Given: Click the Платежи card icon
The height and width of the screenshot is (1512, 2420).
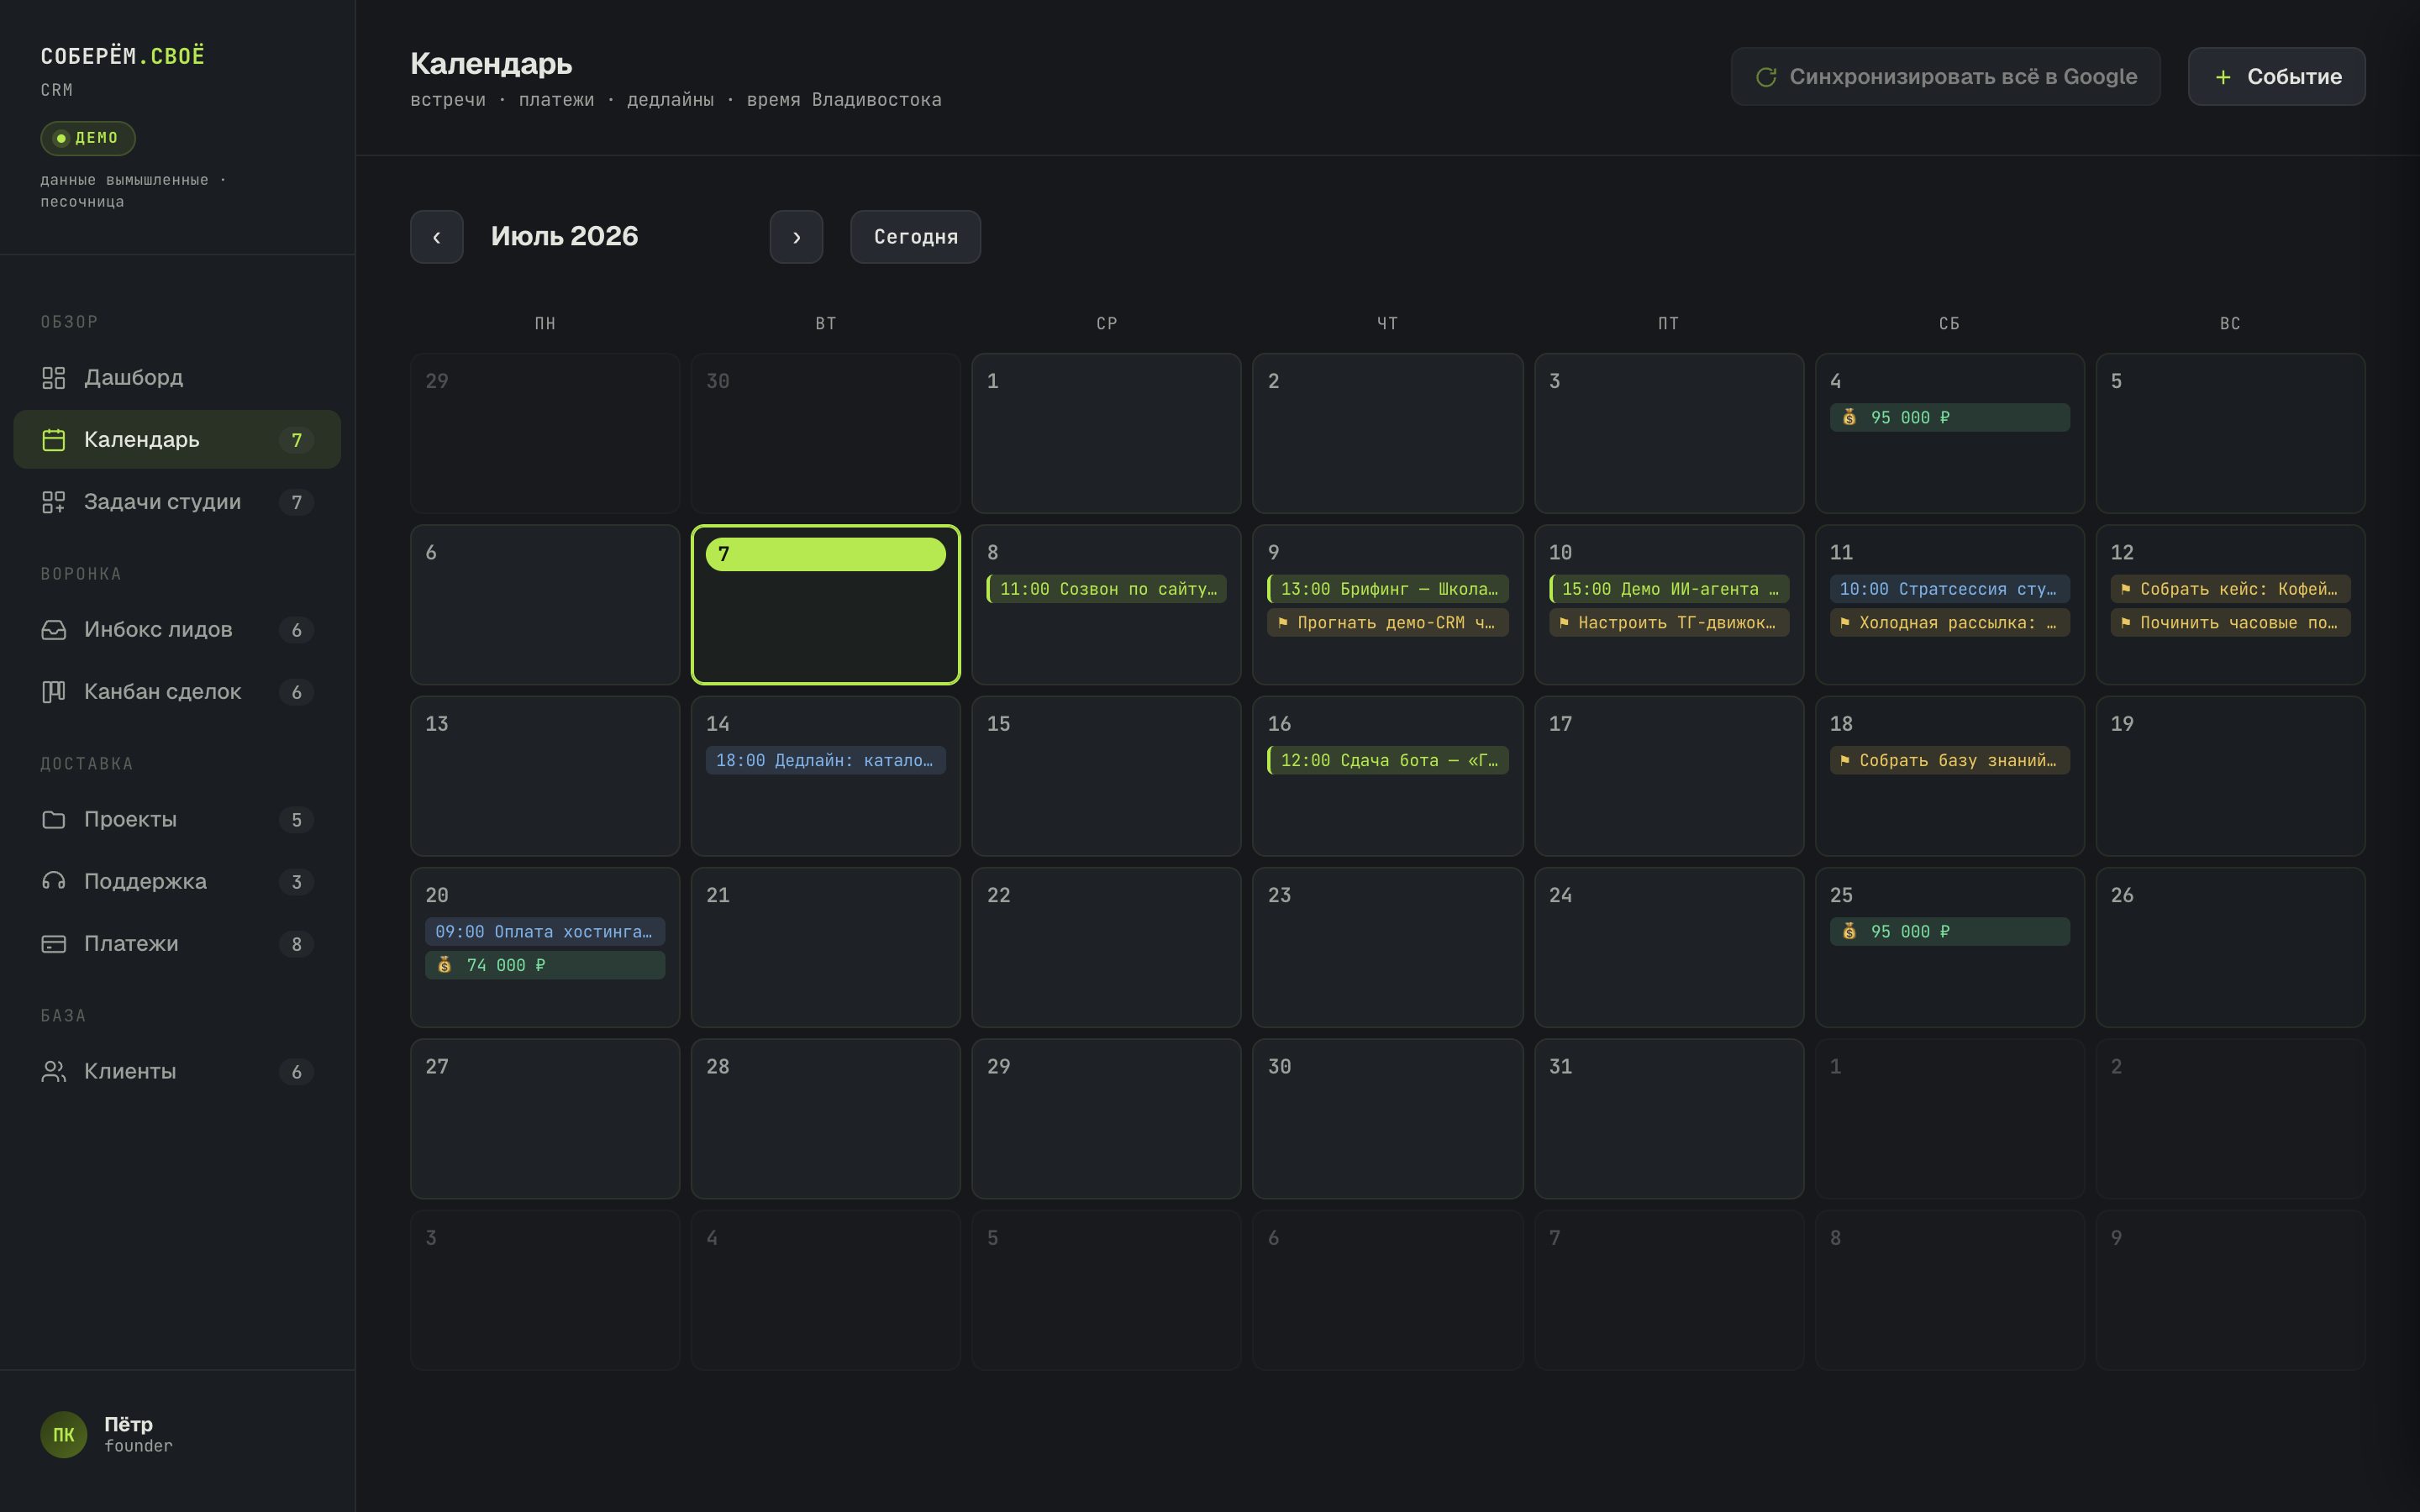Looking at the screenshot, I should pyautogui.click(x=53, y=944).
